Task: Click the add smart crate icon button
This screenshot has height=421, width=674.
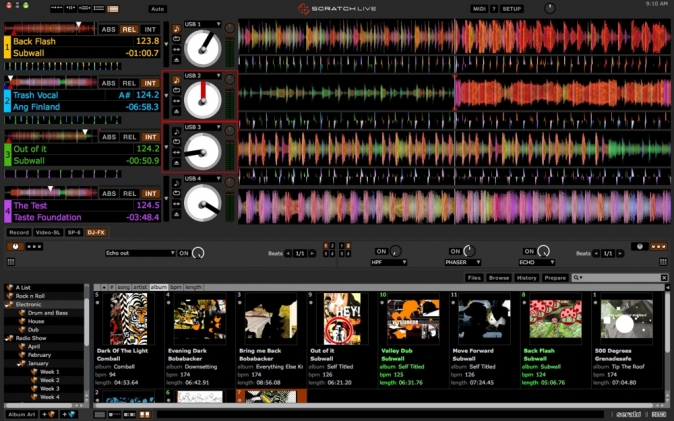Action: [69, 415]
